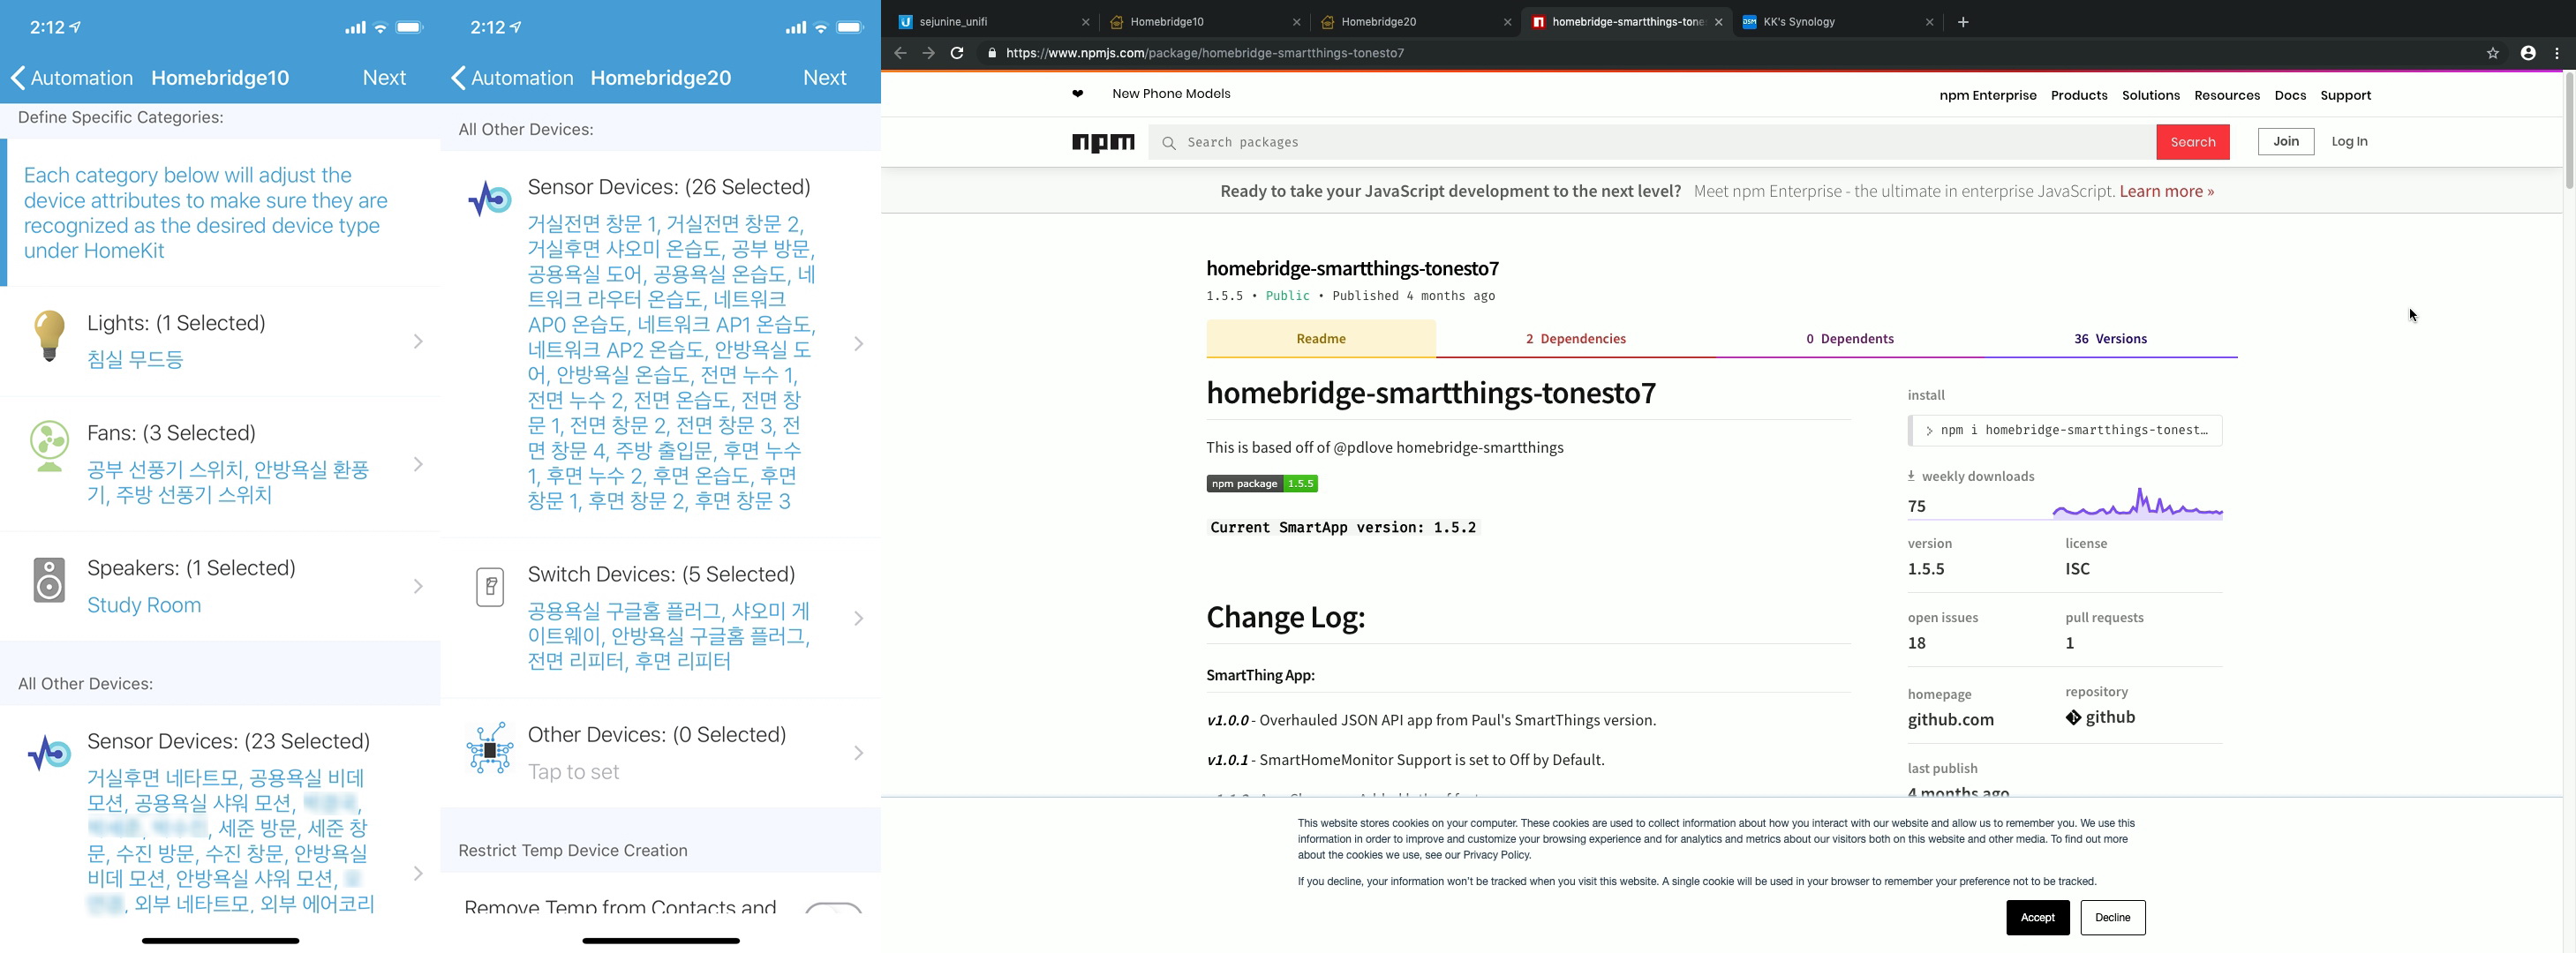Click the Speakers category icon
Viewport: 2576px width, 953px height.
coord(49,580)
